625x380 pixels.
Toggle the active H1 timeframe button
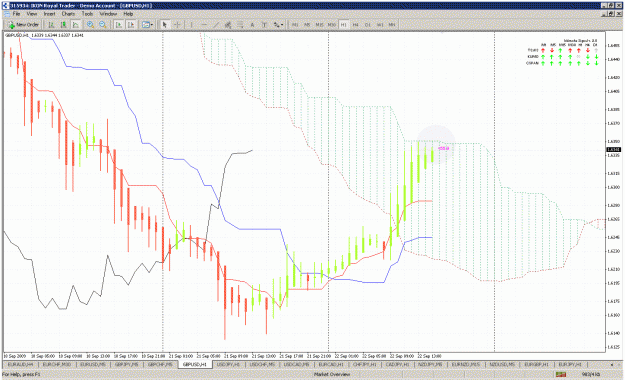(344, 25)
